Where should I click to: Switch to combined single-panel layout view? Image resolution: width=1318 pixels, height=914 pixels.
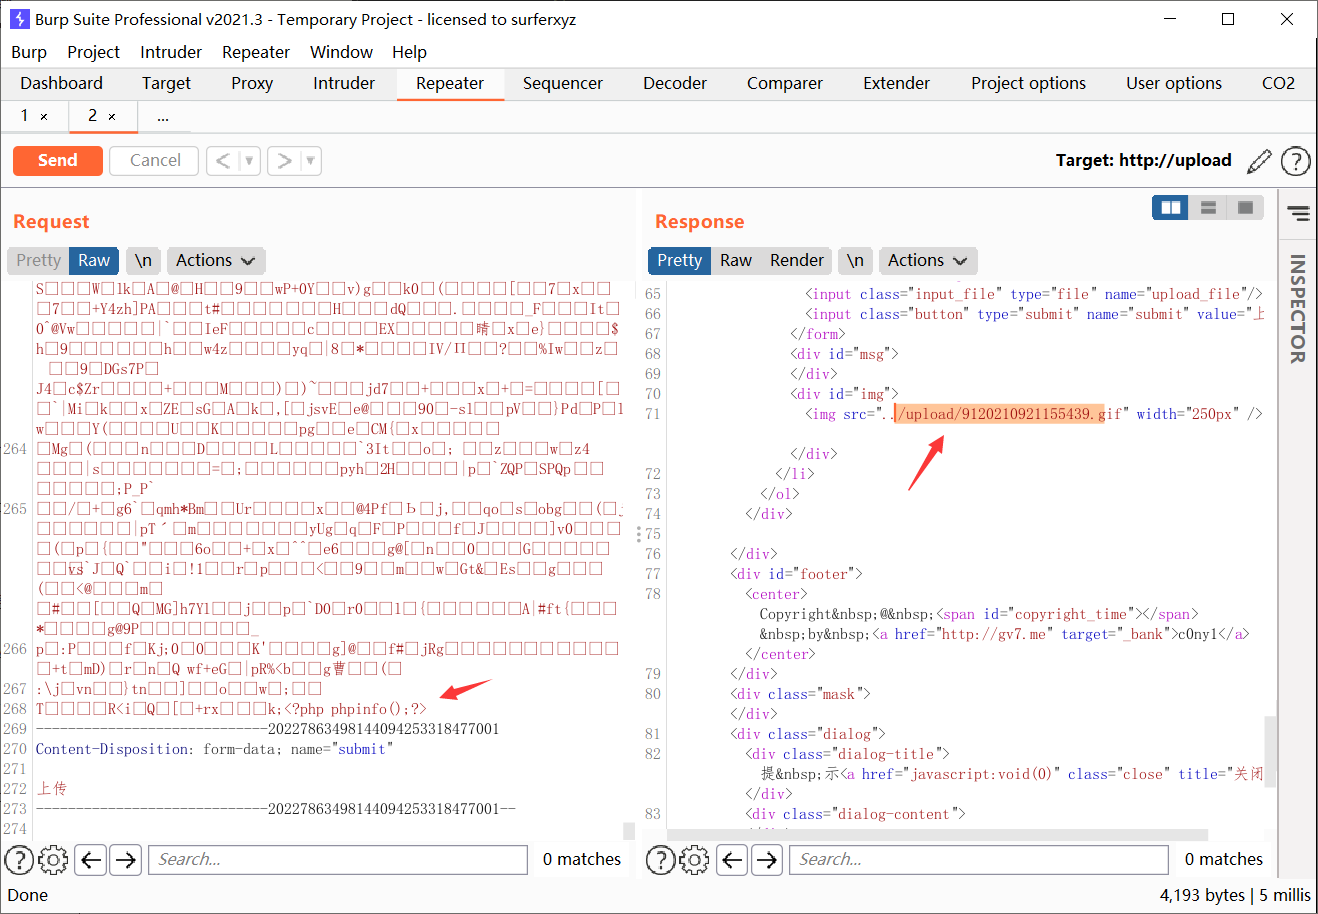coord(1246,208)
